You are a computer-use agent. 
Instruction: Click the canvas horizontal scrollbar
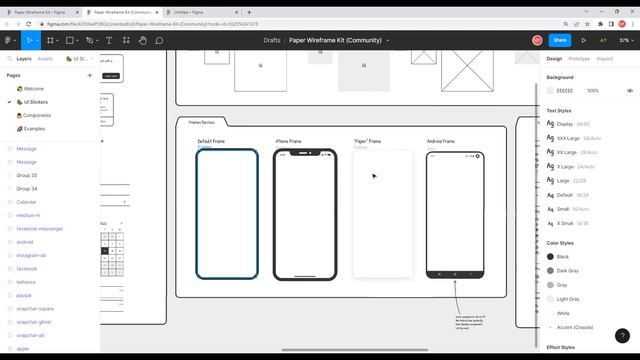tap(355, 350)
